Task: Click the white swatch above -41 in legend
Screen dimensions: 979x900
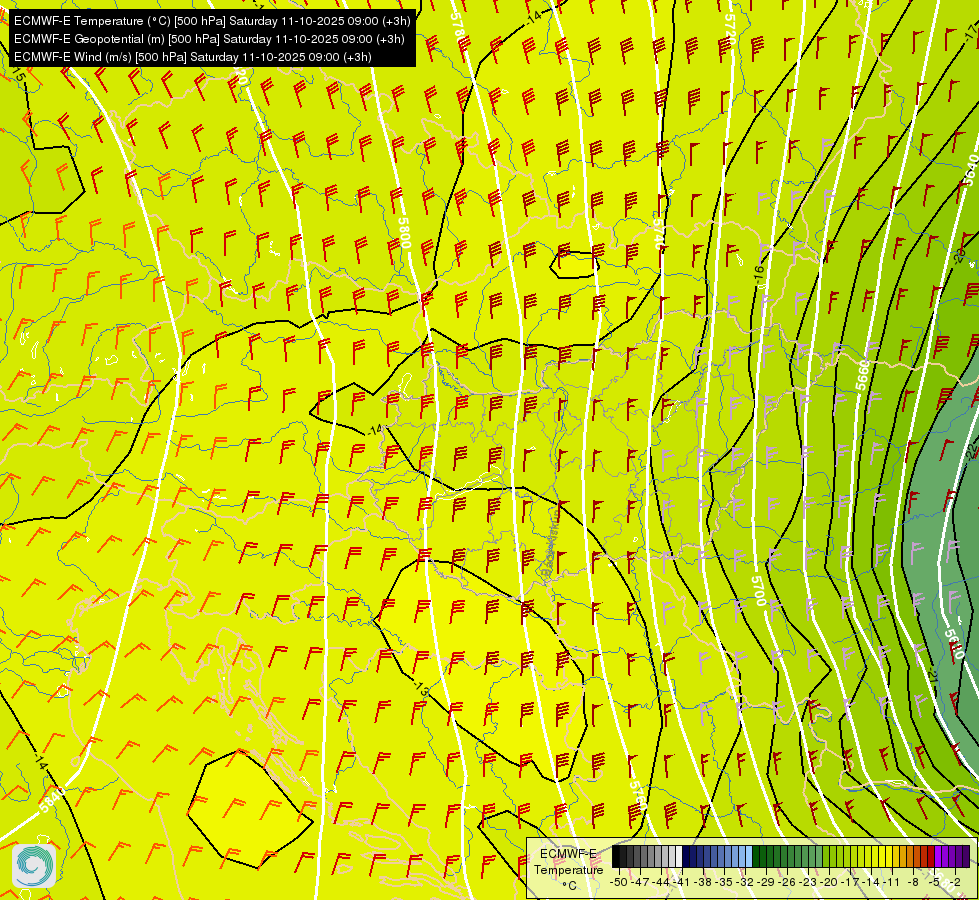Action: (677, 857)
